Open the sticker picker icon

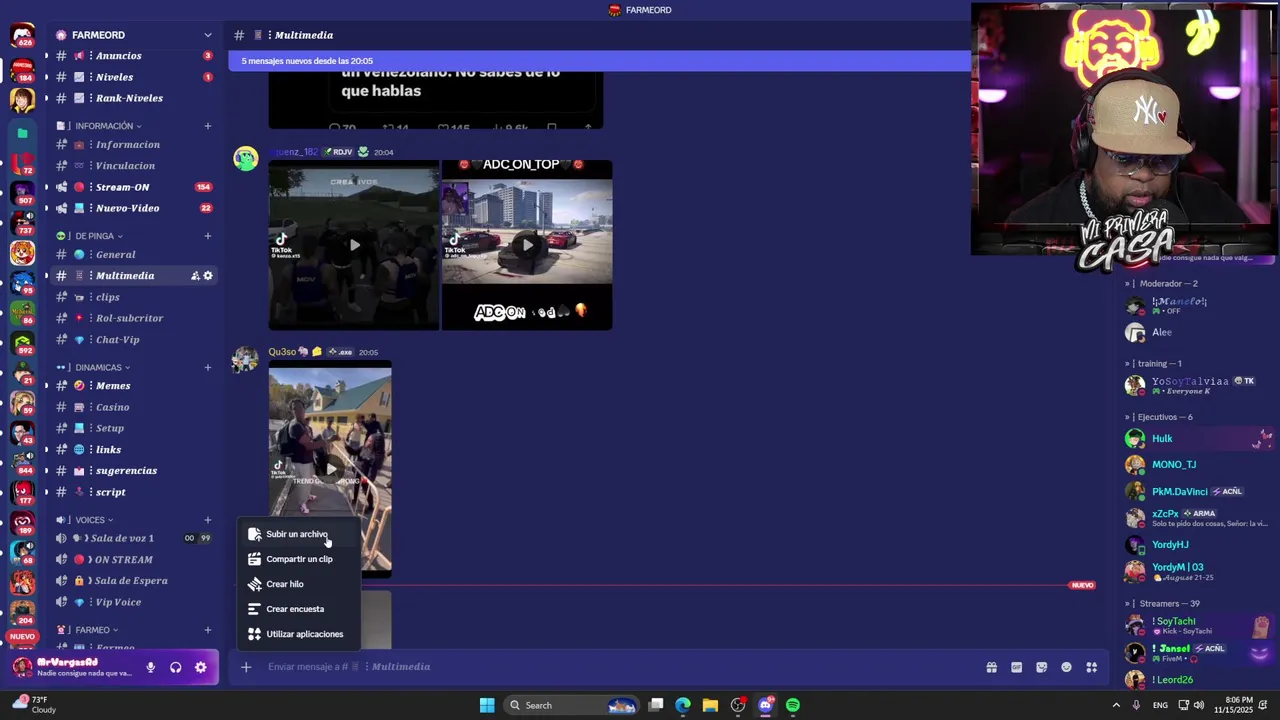[x=1041, y=668]
